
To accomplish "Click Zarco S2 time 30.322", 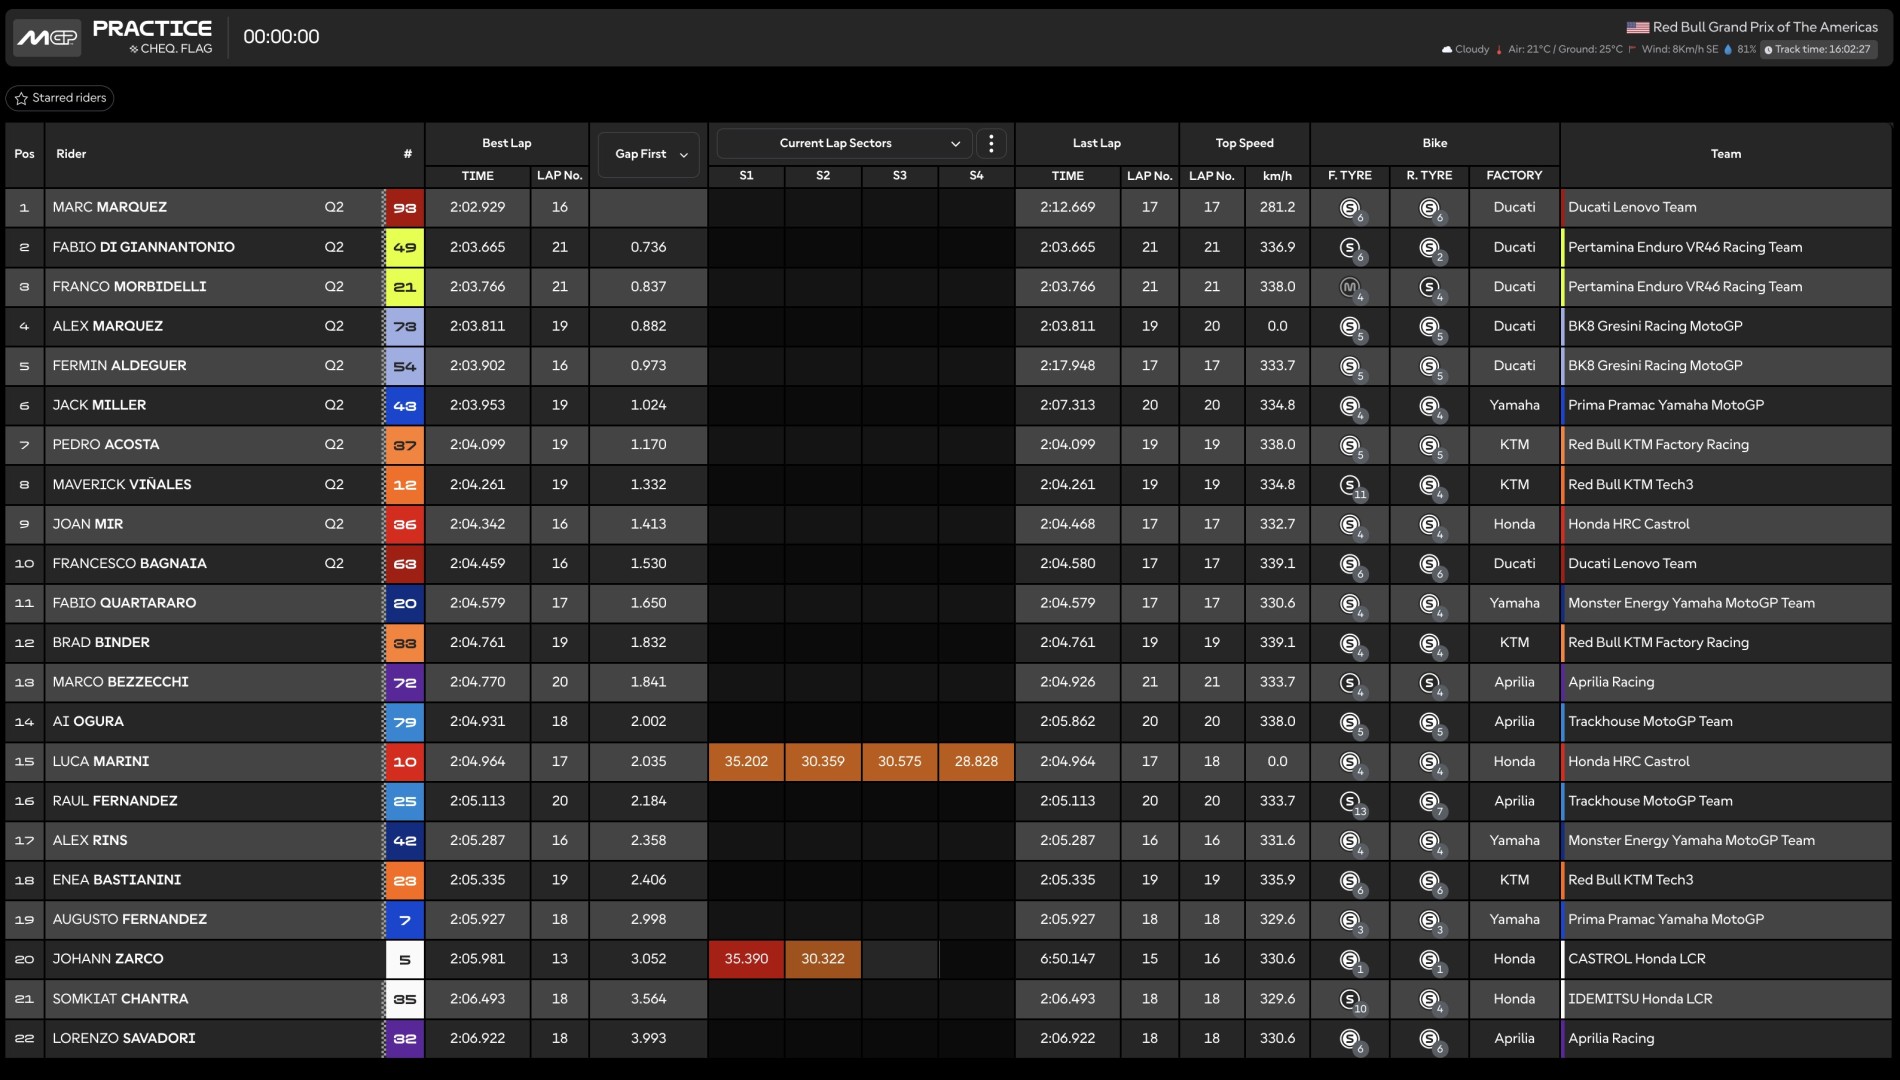I will pos(823,959).
